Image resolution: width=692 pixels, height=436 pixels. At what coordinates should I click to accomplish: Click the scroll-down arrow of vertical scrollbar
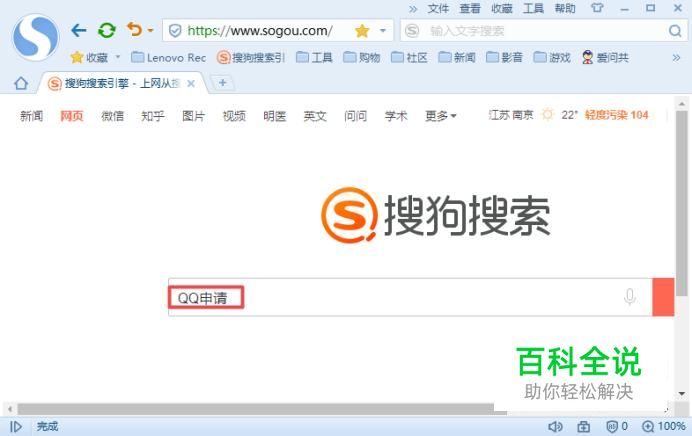click(682, 393)
